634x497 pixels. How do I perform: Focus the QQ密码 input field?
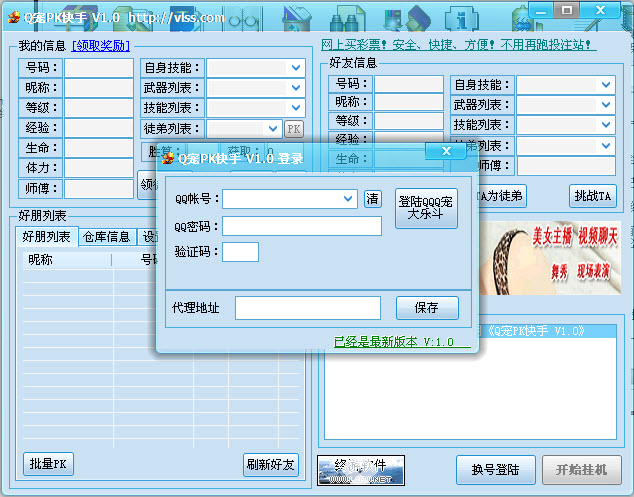tap(302, 226)
